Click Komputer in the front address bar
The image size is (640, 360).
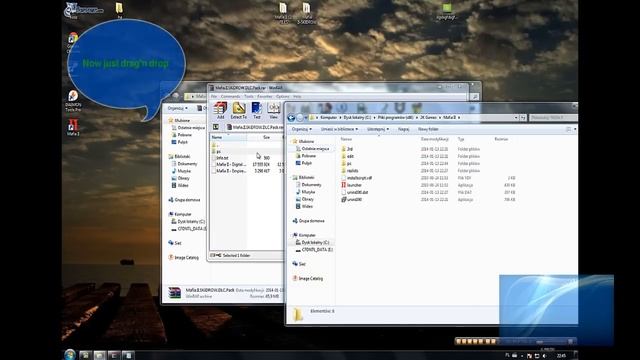point(328,118)
